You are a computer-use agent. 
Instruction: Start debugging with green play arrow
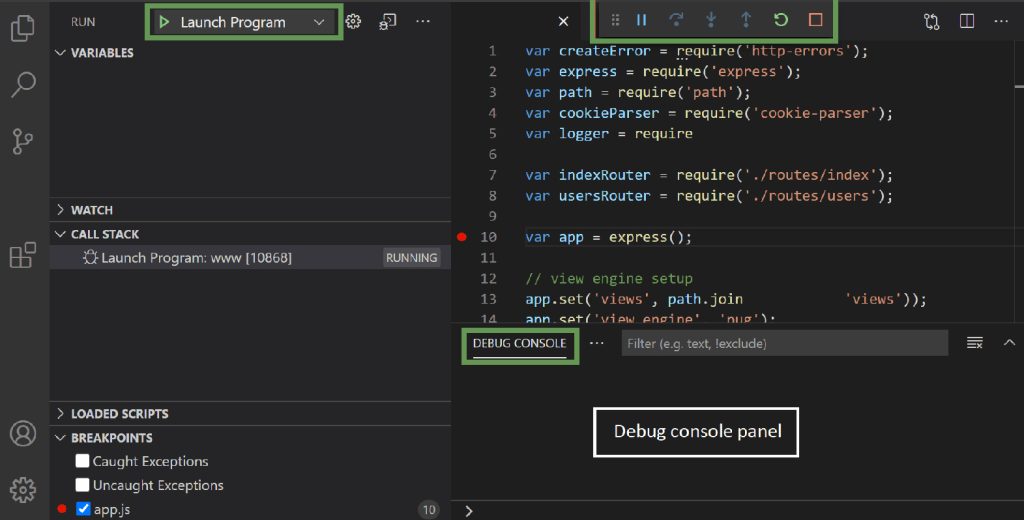(x=165, y=22)
